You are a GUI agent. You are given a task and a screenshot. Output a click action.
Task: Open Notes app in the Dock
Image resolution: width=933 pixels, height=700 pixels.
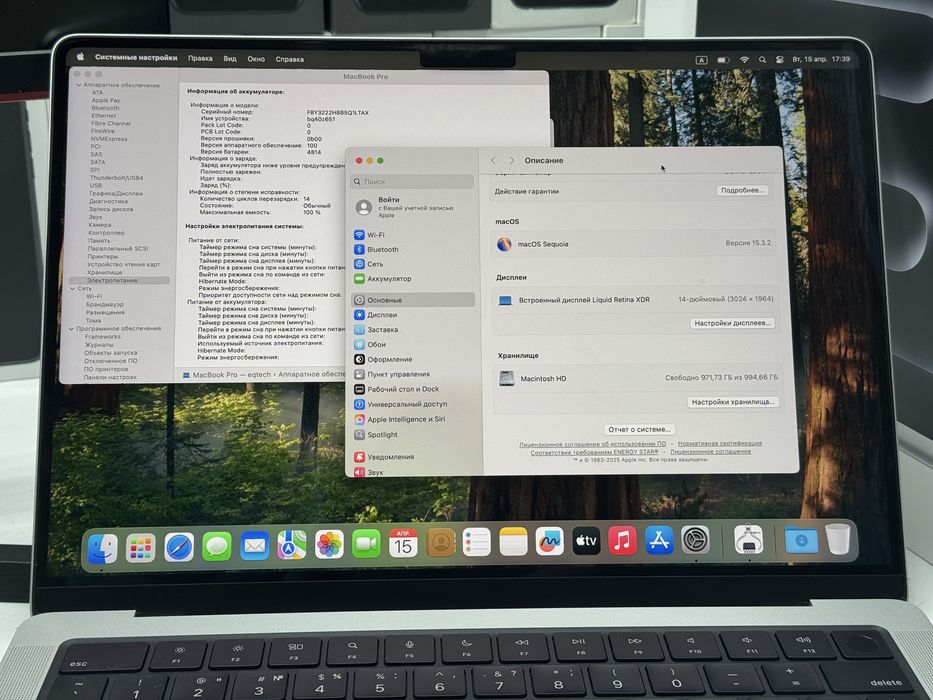pos(513,542)
